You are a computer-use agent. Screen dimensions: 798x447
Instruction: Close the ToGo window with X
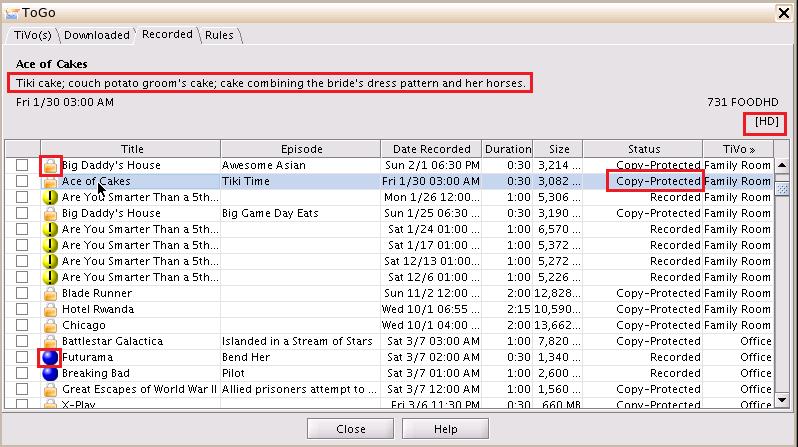784,13
